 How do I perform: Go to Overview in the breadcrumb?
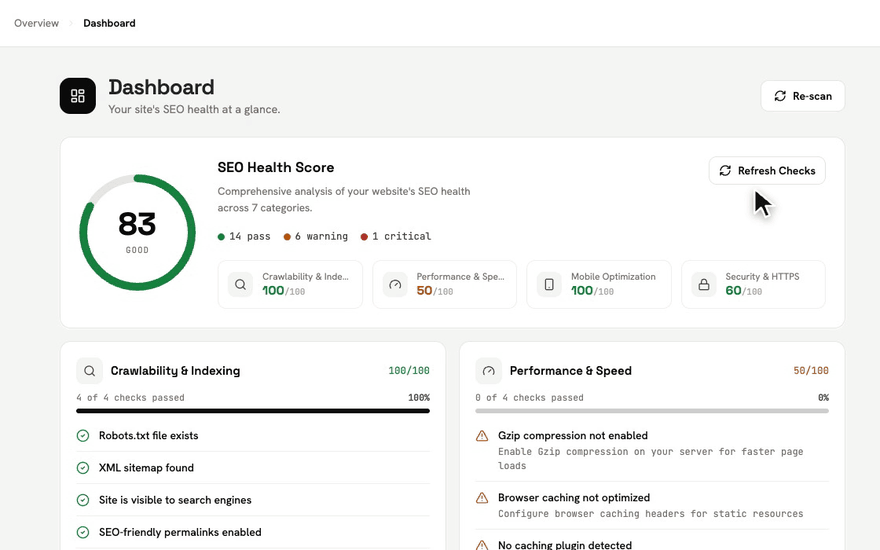click(36, 23)
